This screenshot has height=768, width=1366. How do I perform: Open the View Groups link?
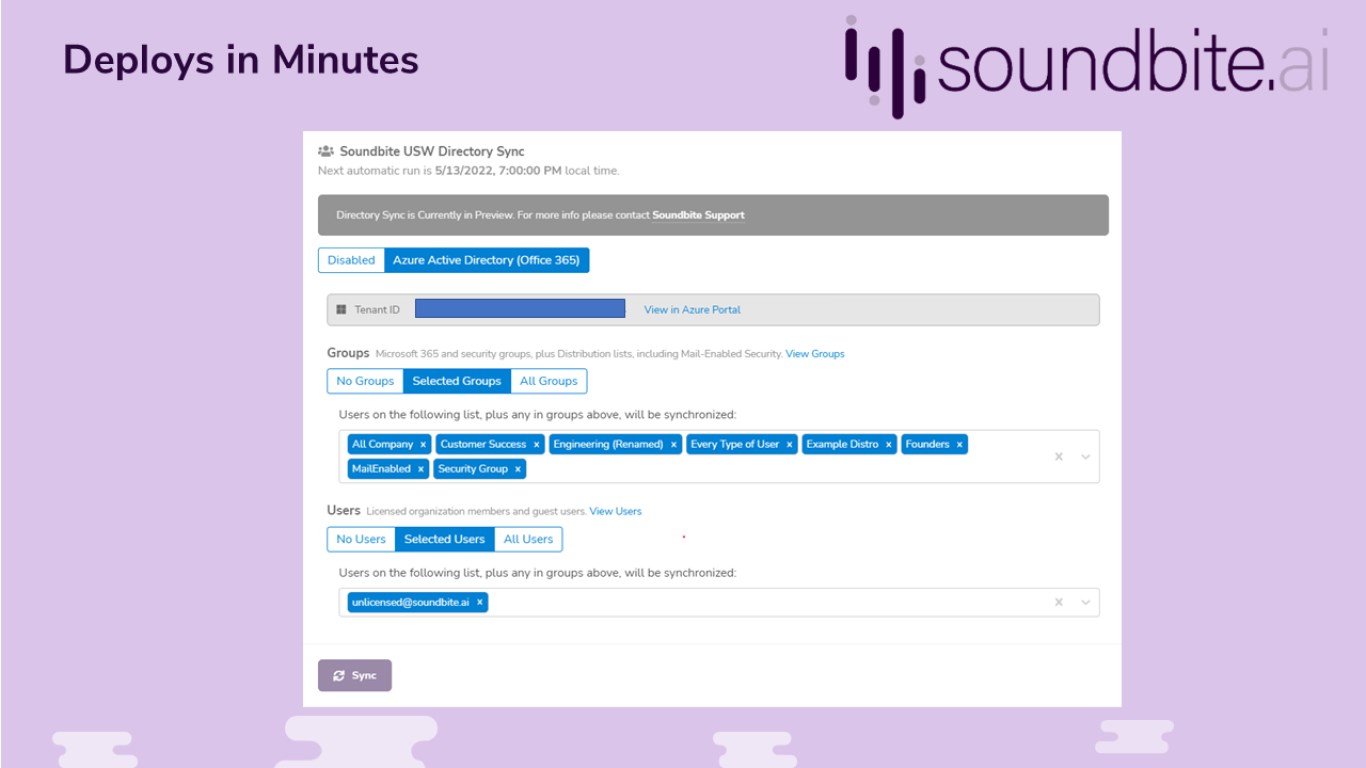pos(815,354)
